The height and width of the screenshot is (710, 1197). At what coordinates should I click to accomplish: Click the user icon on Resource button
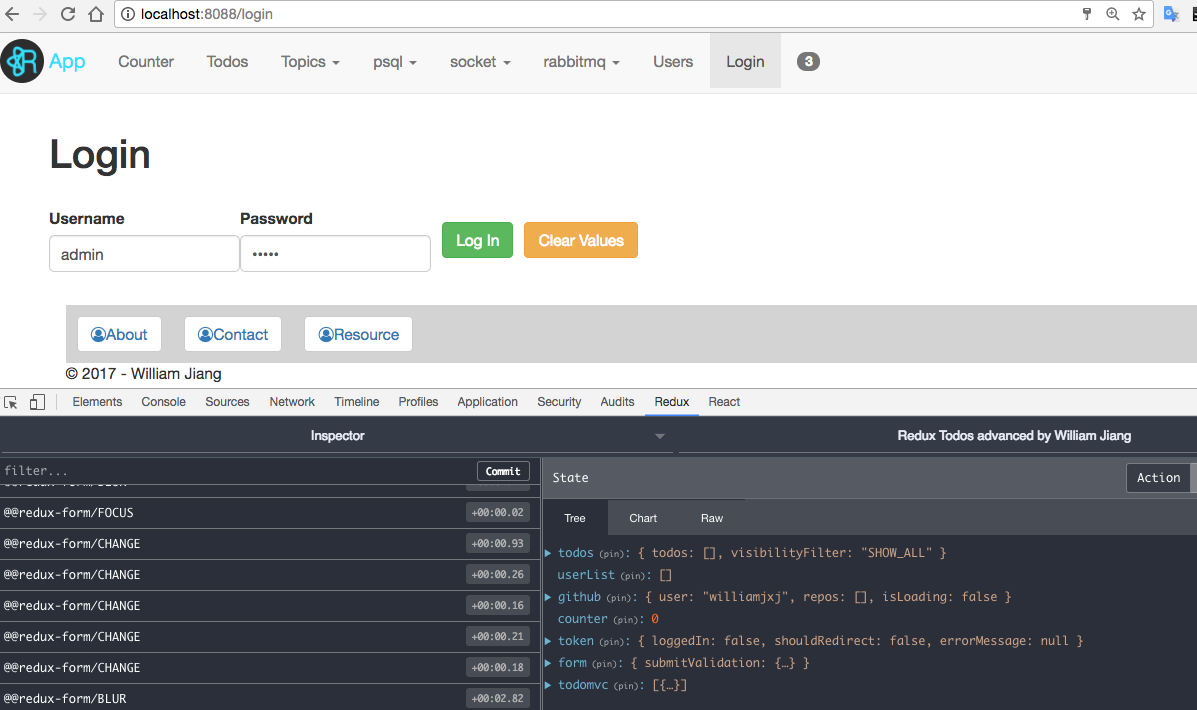[x=325, y=334]
